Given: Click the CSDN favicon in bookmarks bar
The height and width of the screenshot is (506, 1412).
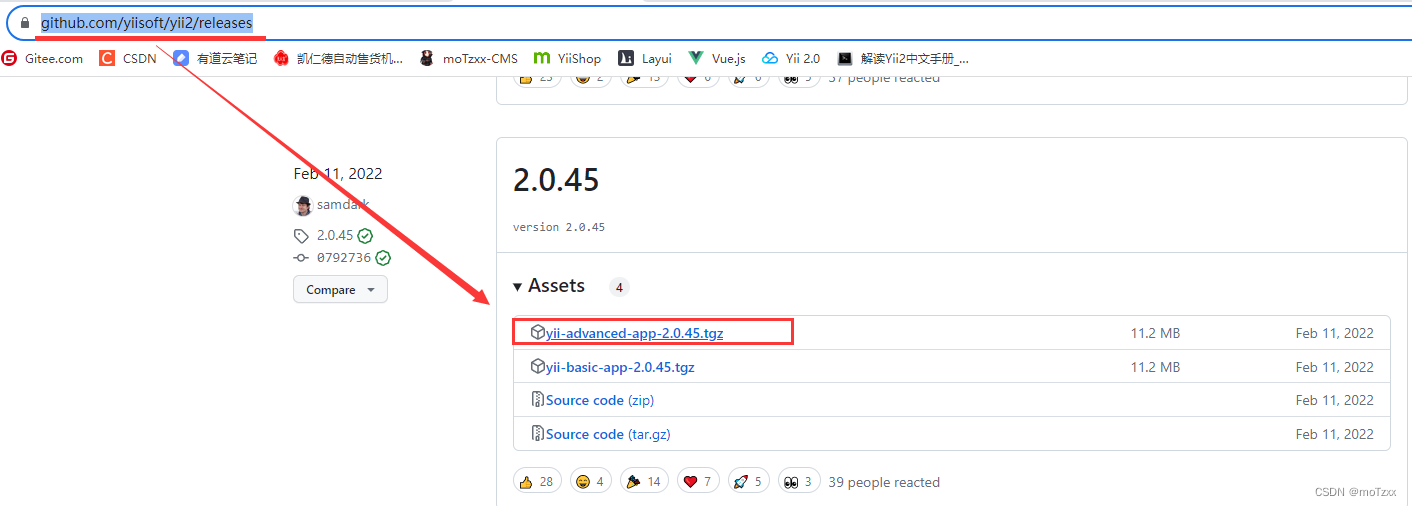Looking at the screenshot, I should pos(107,58).
